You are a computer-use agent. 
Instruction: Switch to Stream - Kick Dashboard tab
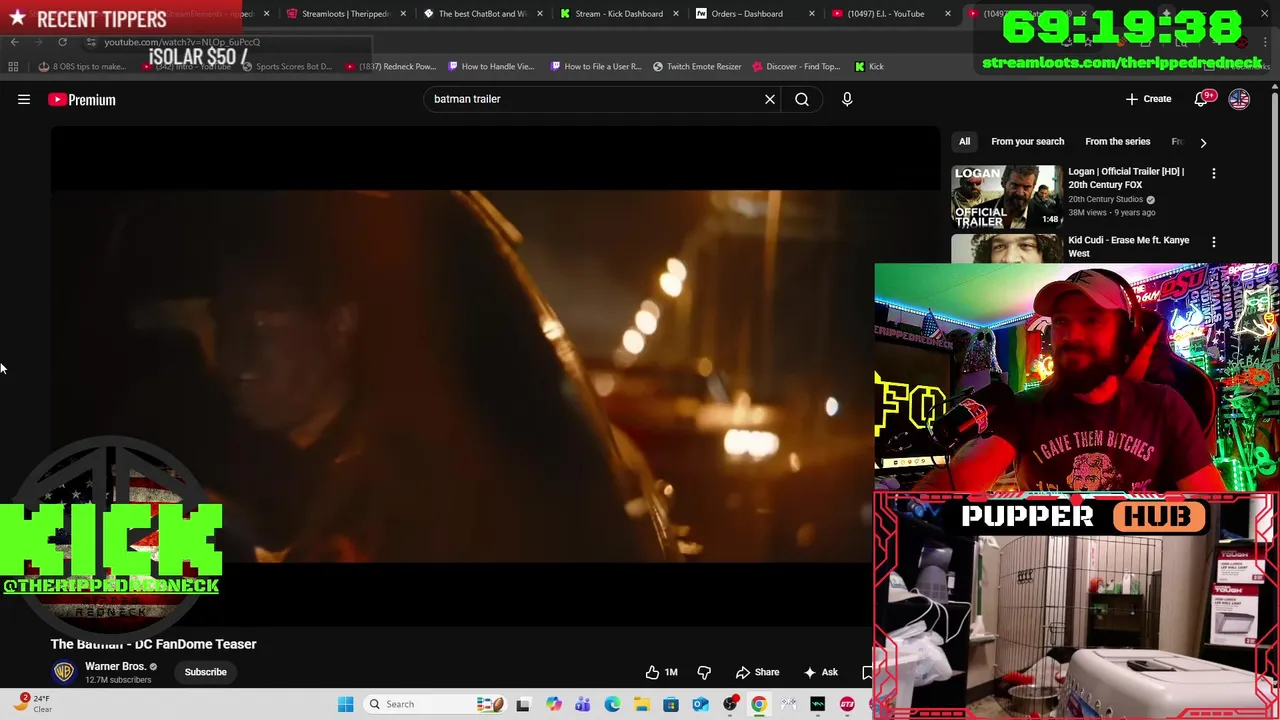618,14
